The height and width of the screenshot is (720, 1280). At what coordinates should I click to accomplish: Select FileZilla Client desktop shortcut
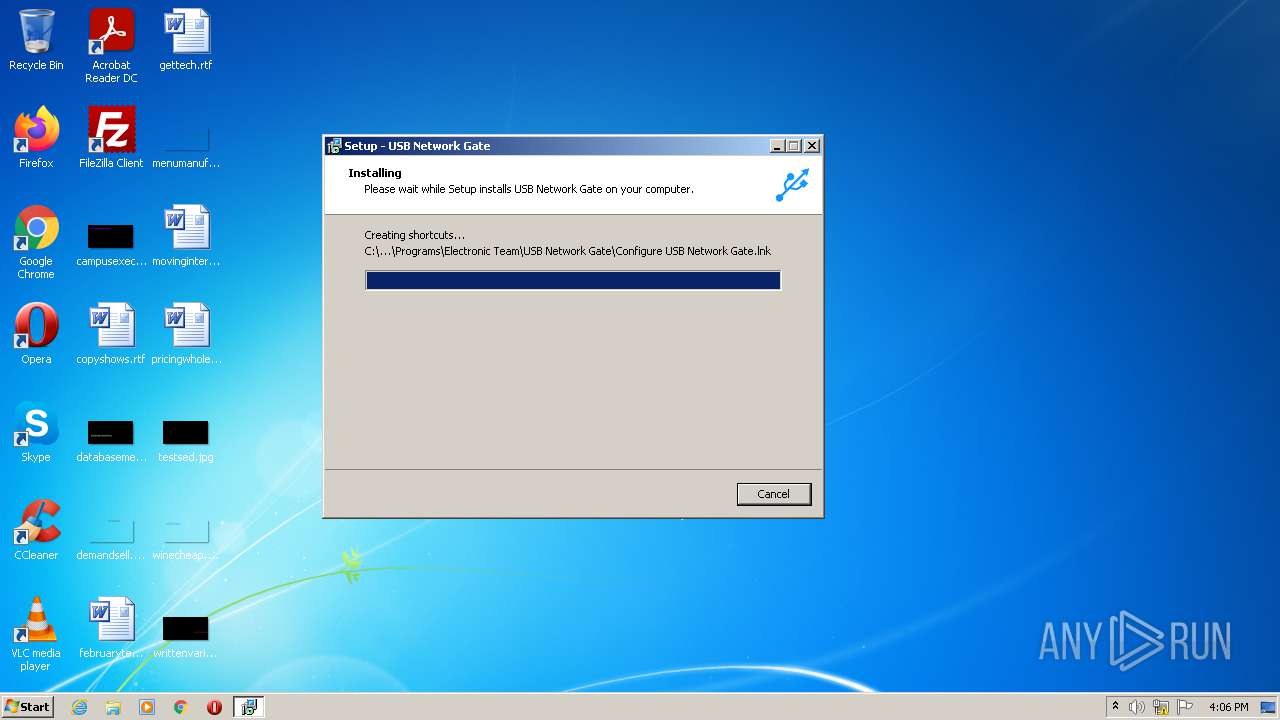coord(111,138)
